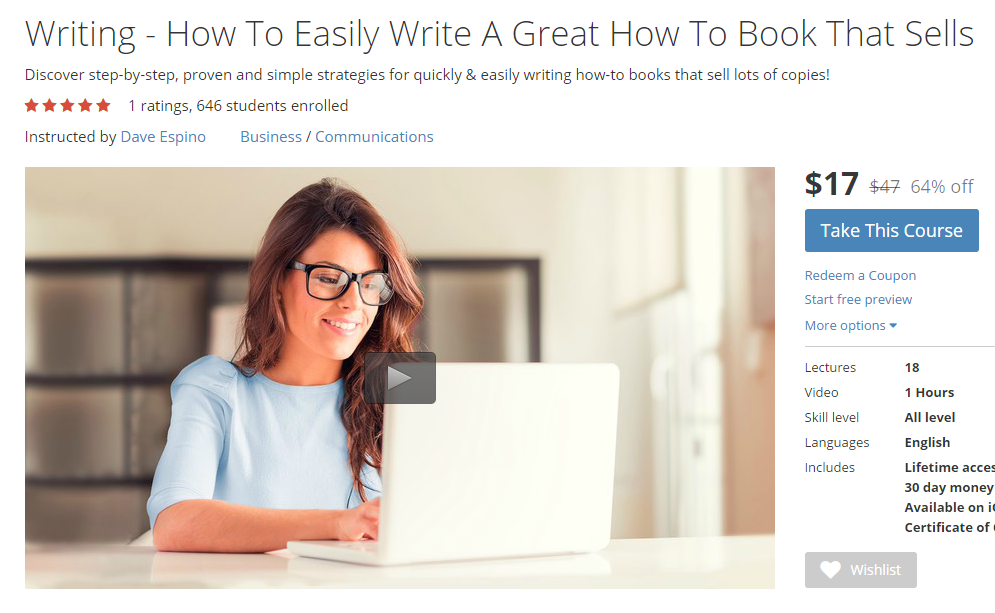Image resolution: width=995 pixels, height=613 pixels.
Task: Click the 64% off discount label
Action: coord(942,187)
